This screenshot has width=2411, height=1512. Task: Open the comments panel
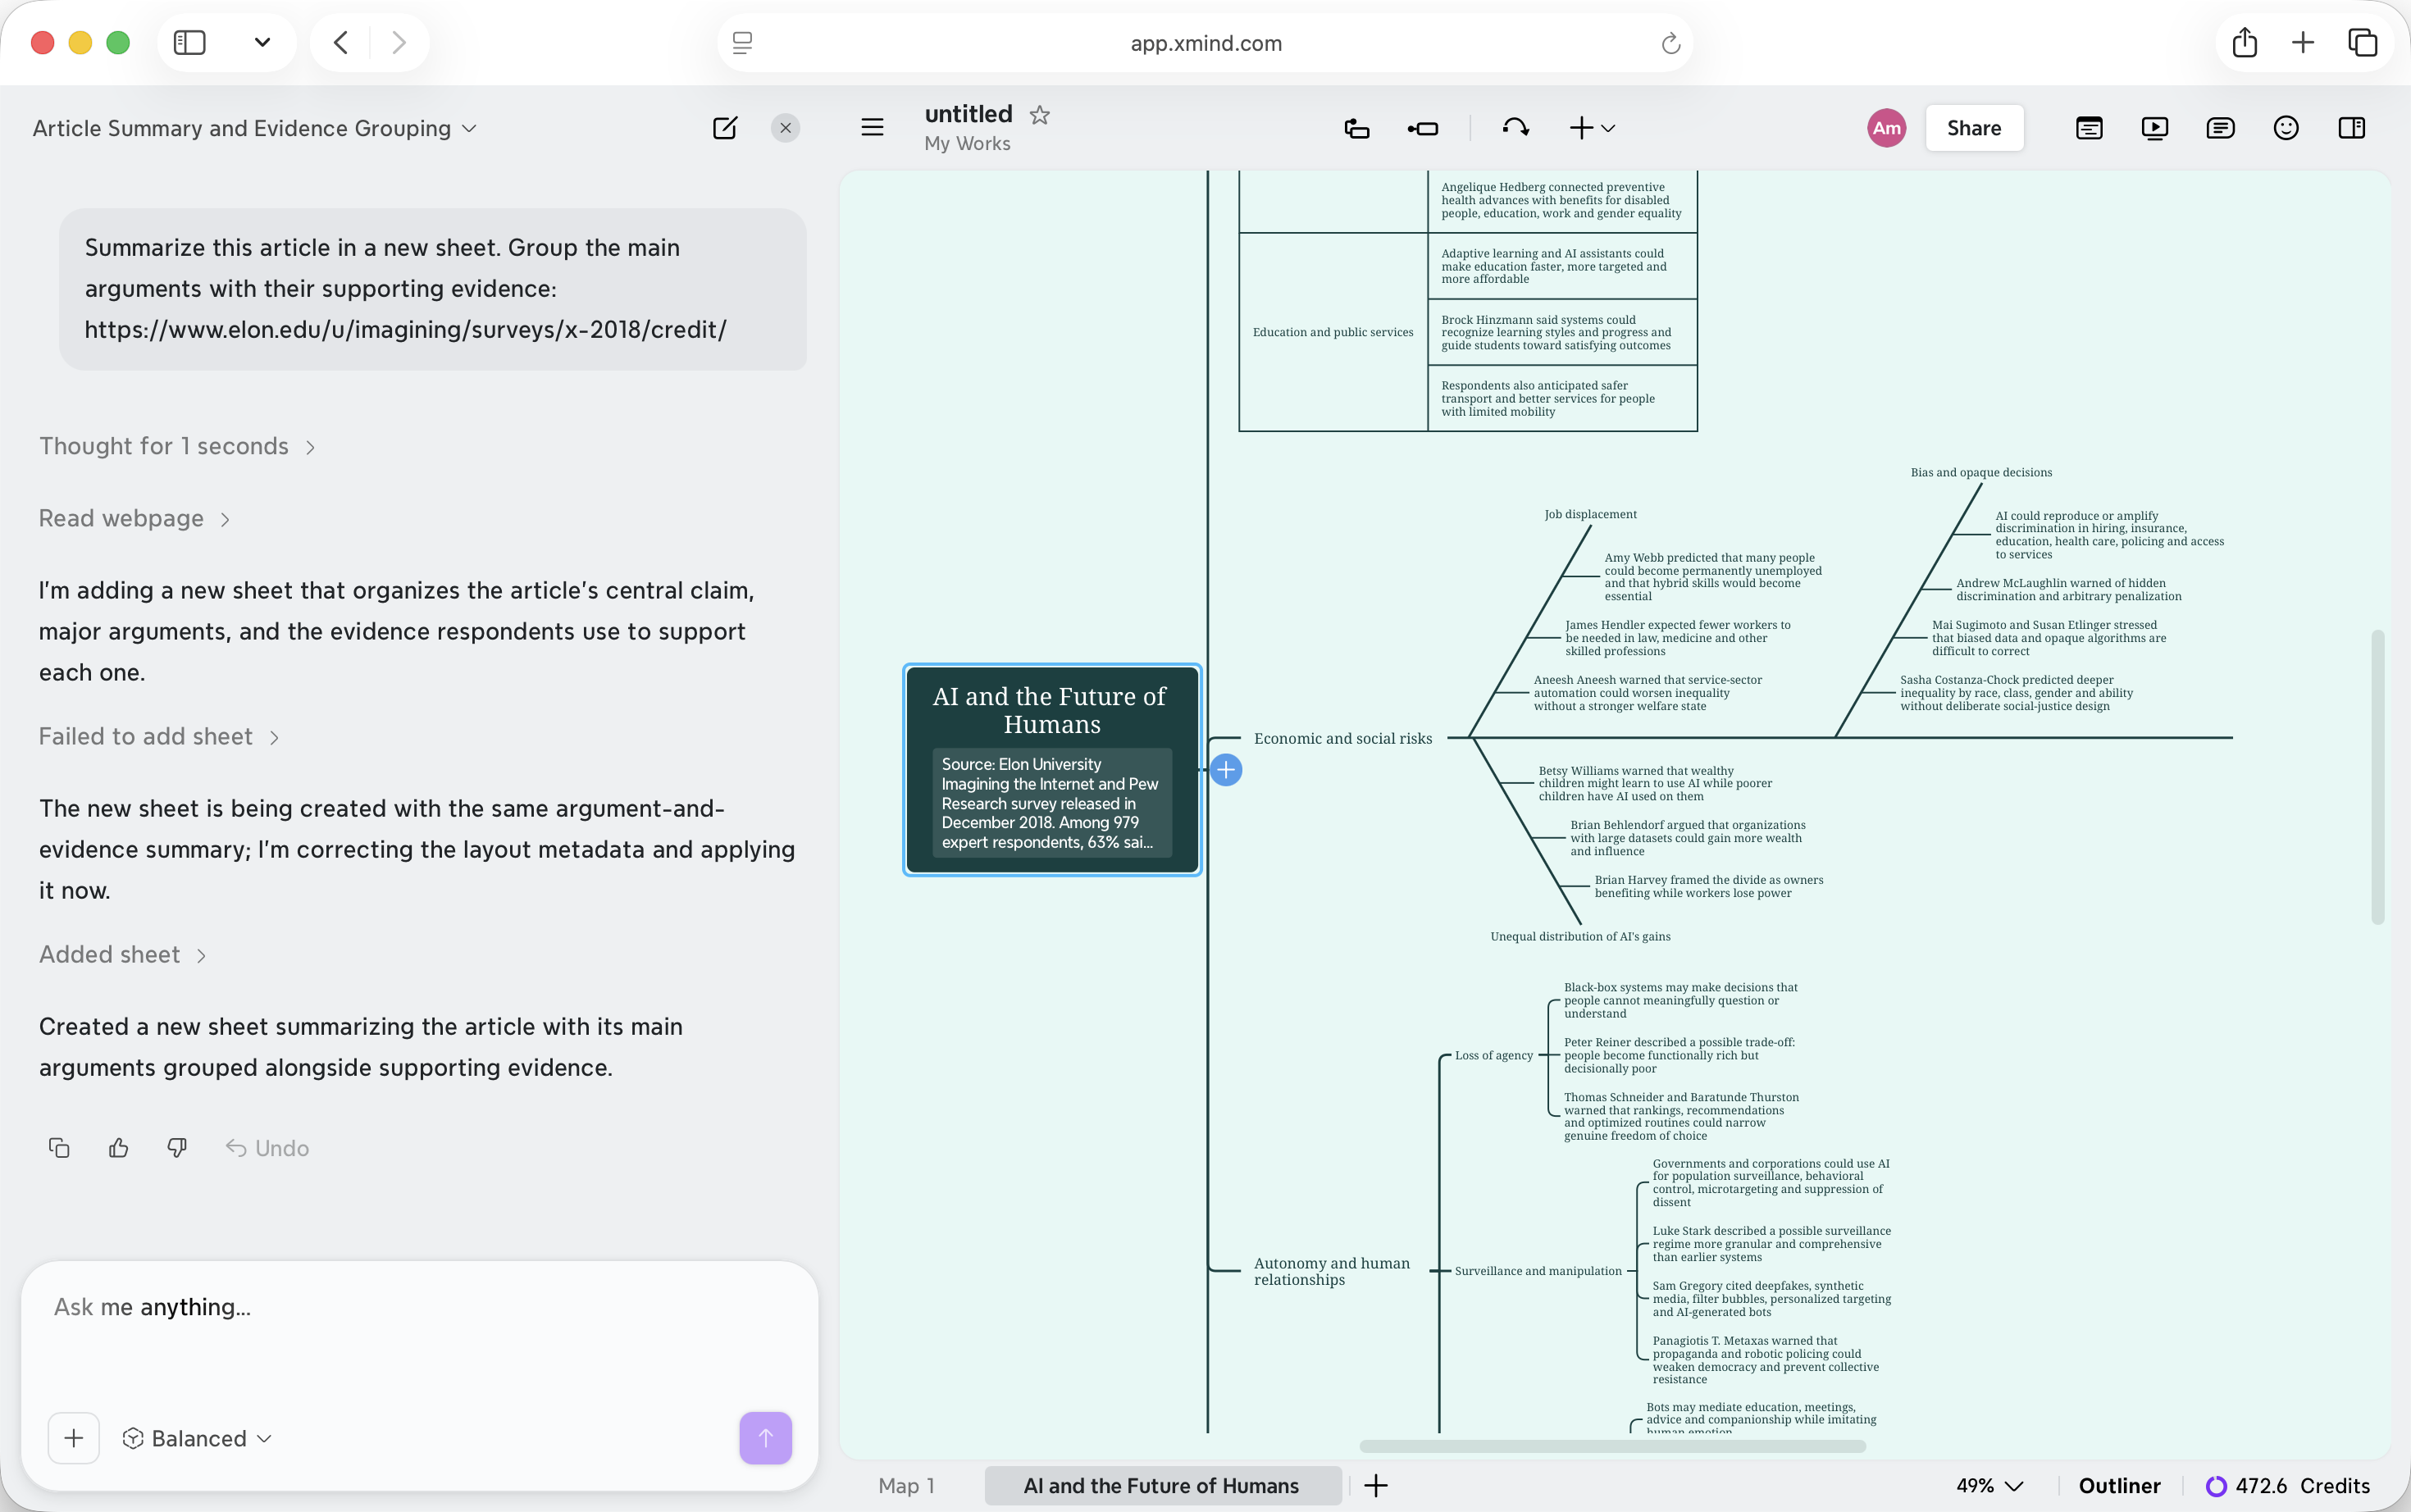point(2220,128)
